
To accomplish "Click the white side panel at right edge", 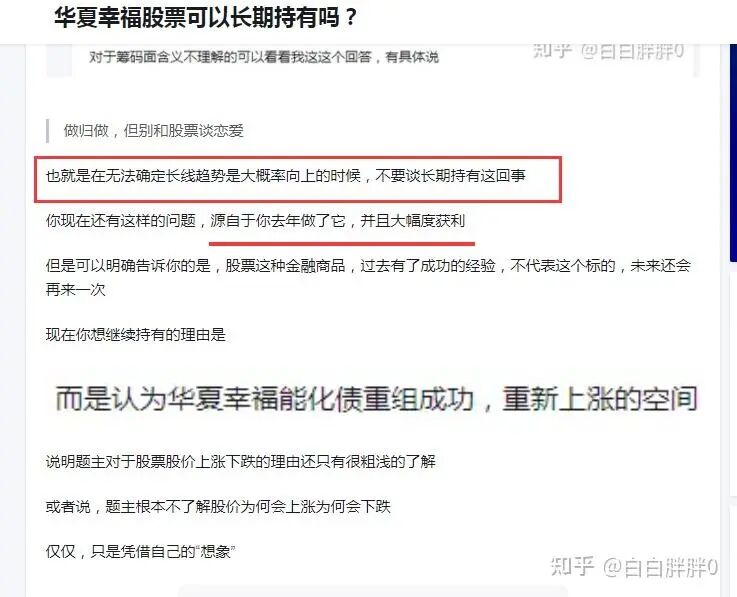I will pyautogui.click(x=733, y=383).
